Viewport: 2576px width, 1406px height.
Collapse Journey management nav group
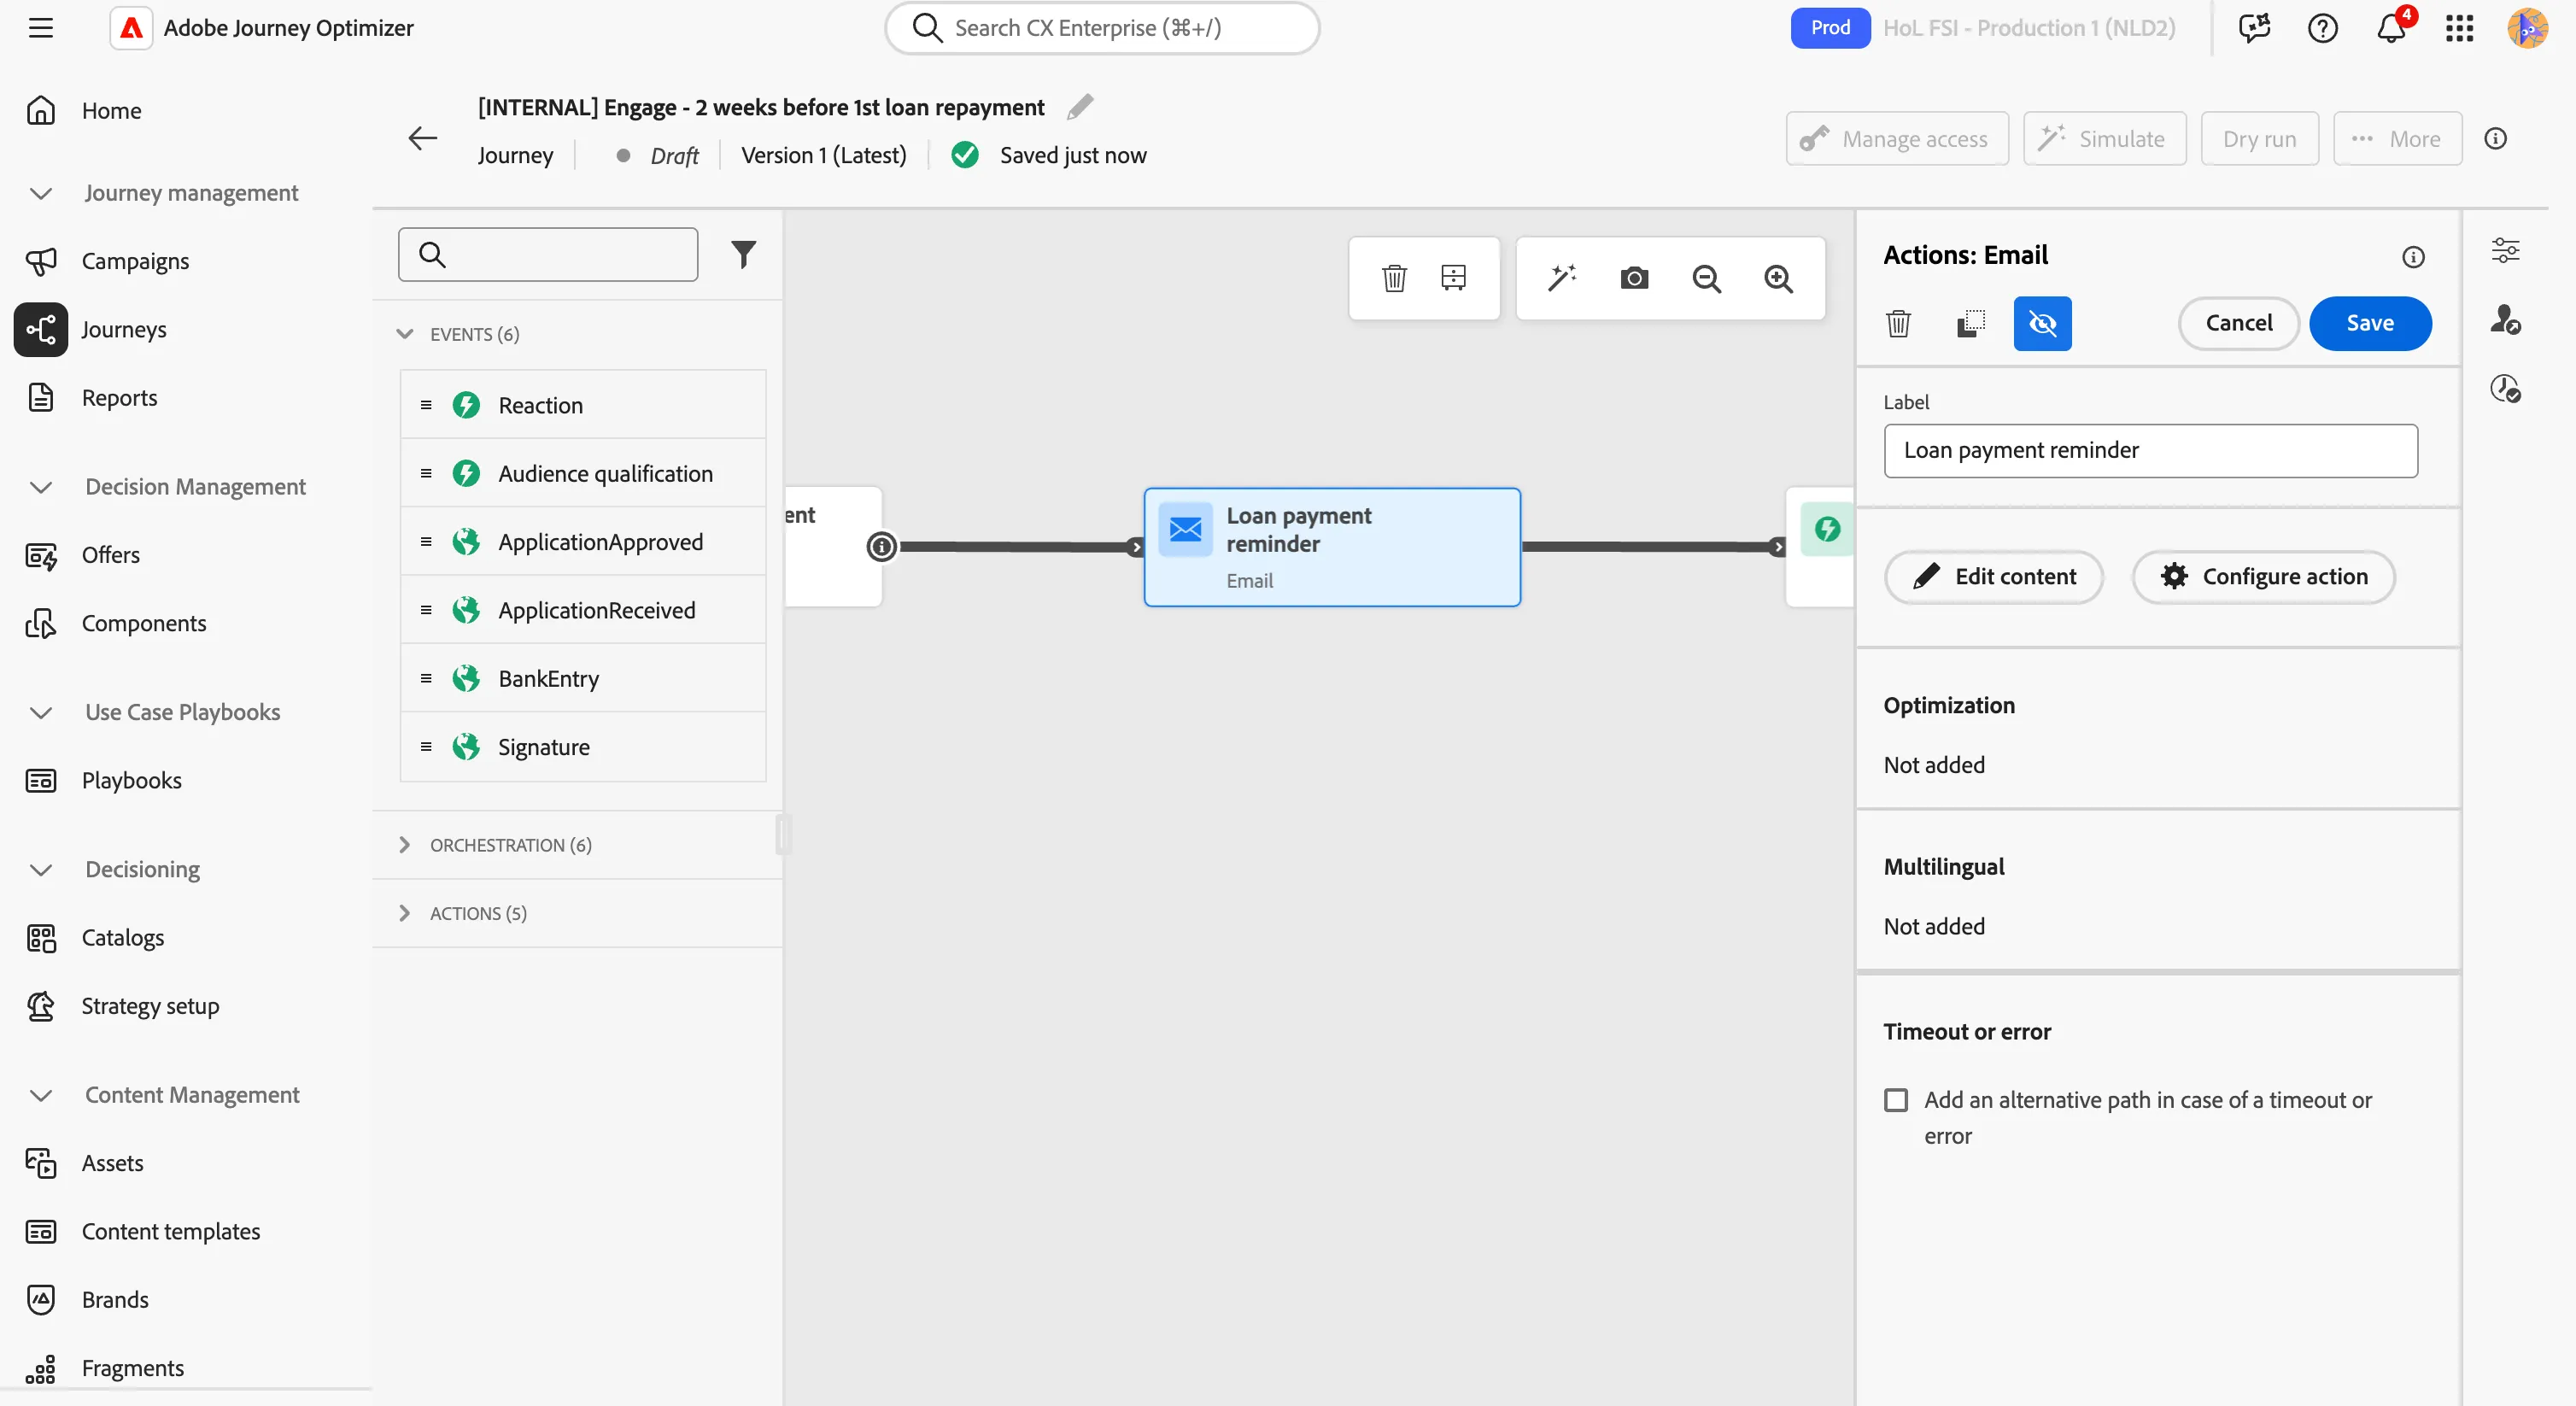tap(41, 193)
